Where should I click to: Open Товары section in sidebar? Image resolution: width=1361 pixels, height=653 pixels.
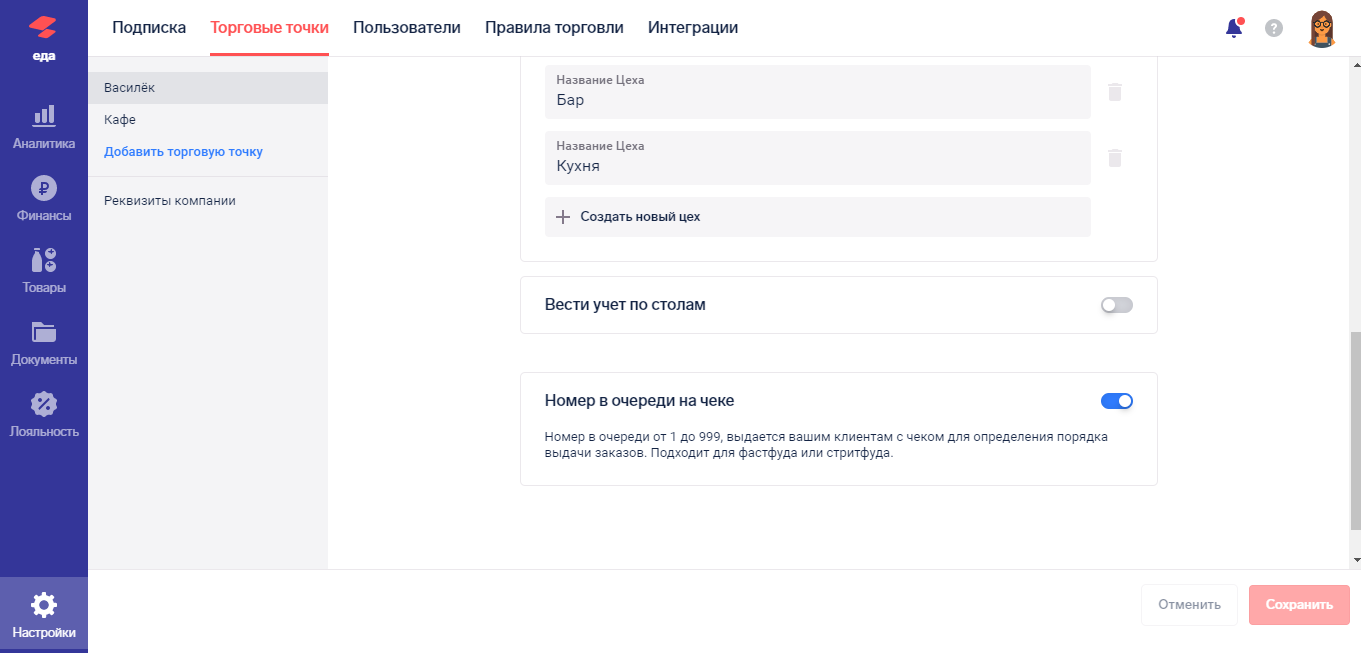point(44,271)
